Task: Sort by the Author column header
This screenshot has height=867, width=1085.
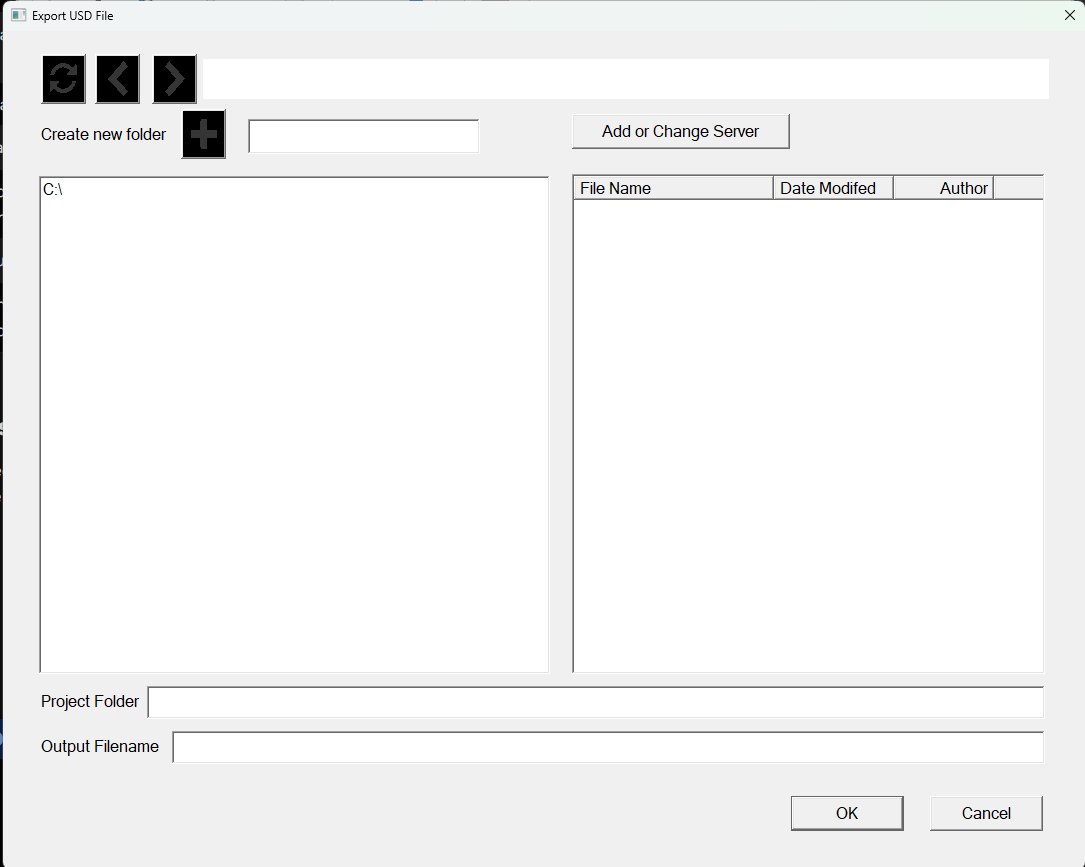Action: (943, 188)
